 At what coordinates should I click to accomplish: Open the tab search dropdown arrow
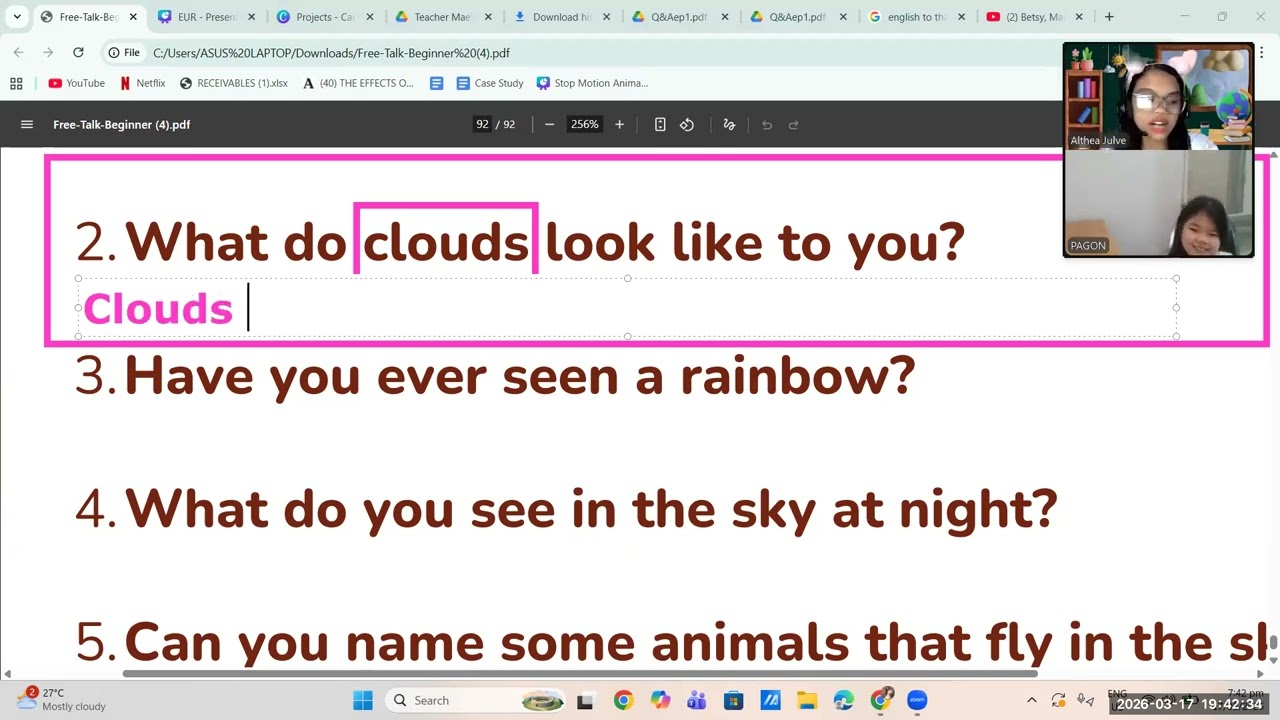click(17, 17)
